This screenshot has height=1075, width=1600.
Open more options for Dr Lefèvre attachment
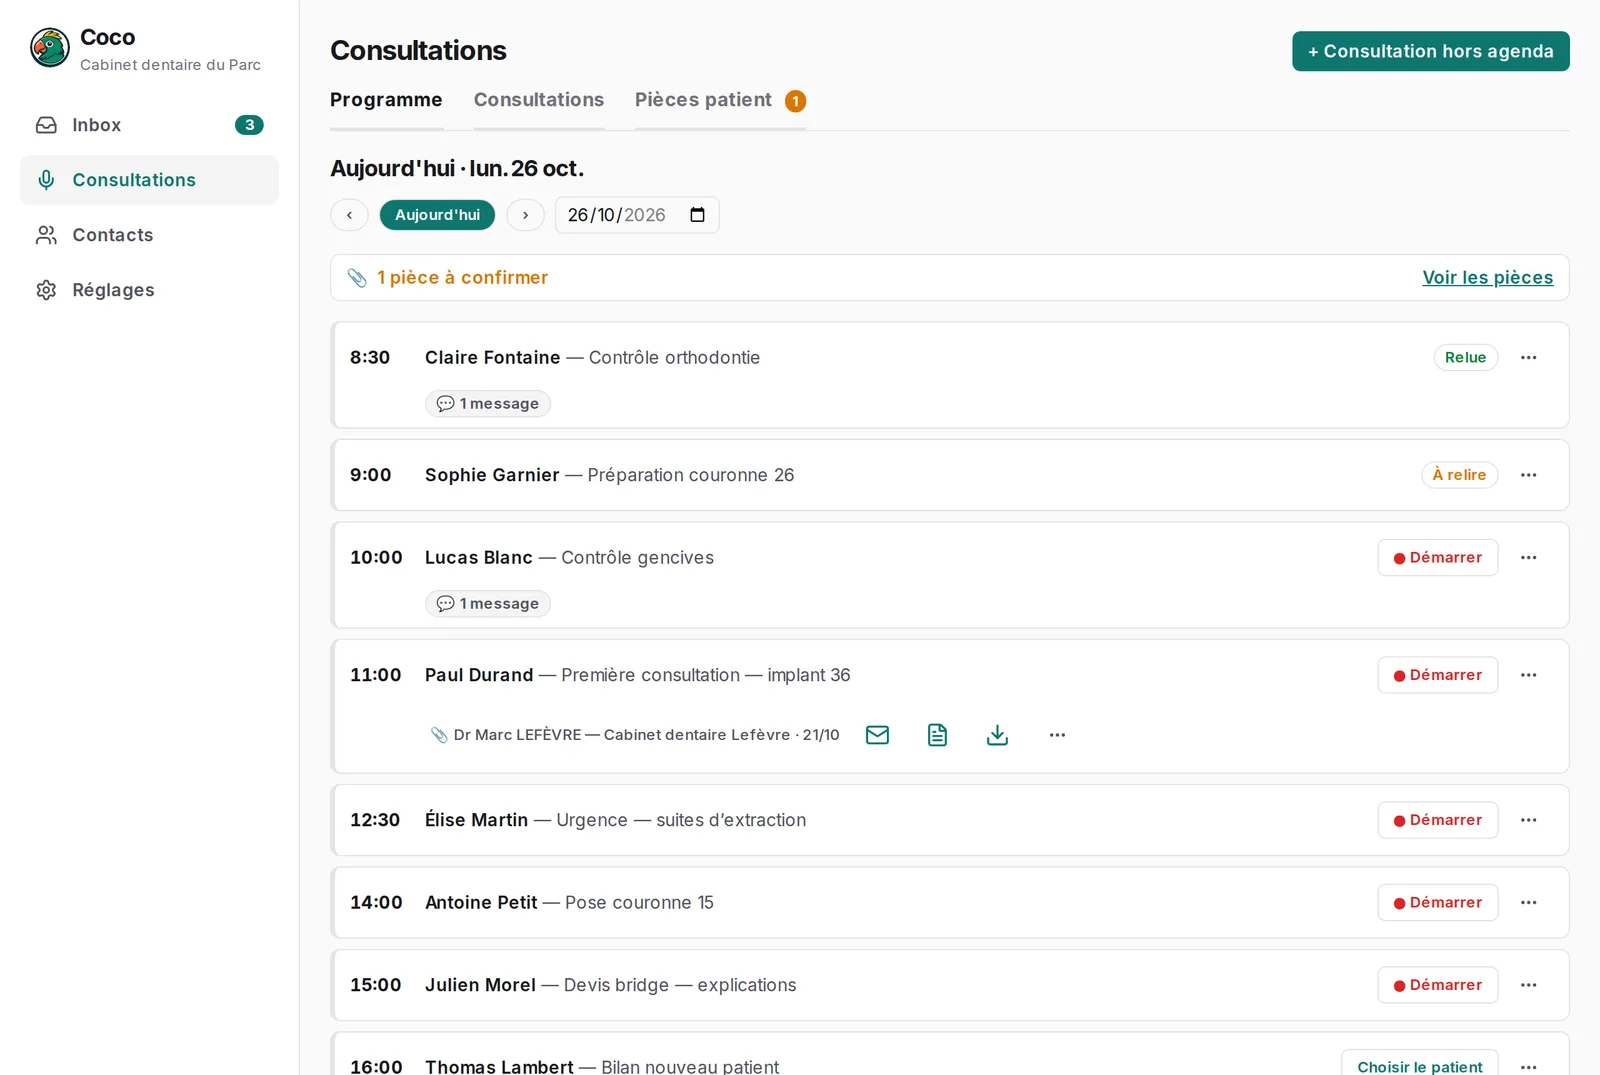(1057, 735)
